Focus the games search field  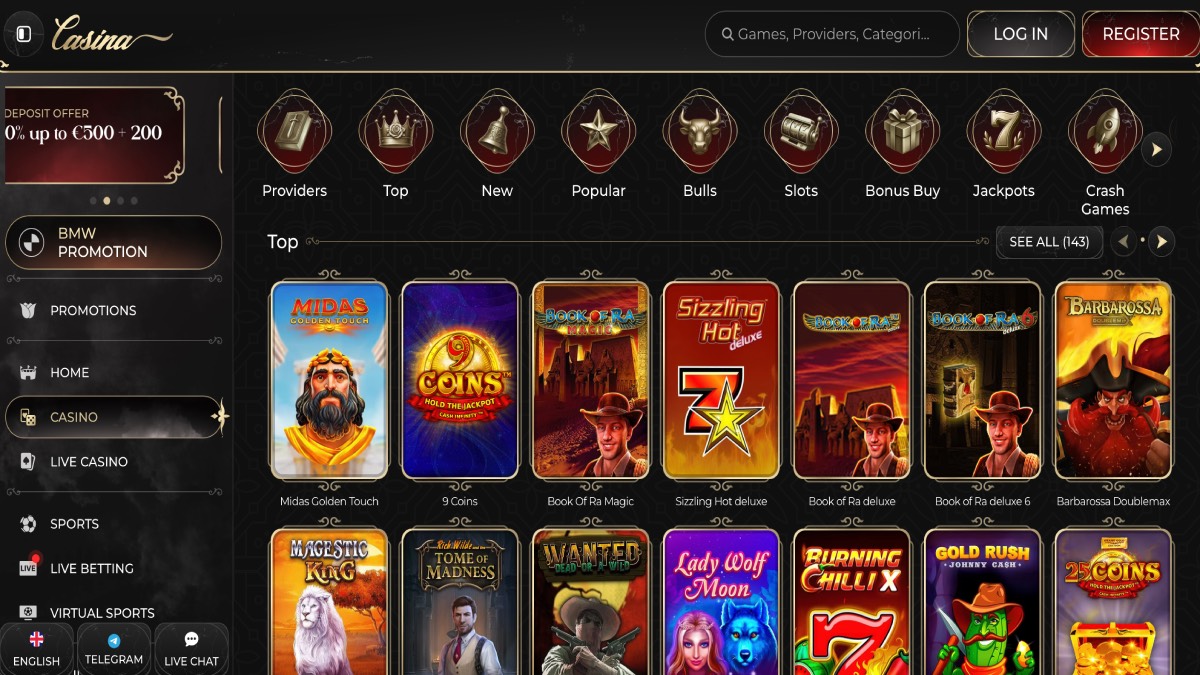click(832, 34)
